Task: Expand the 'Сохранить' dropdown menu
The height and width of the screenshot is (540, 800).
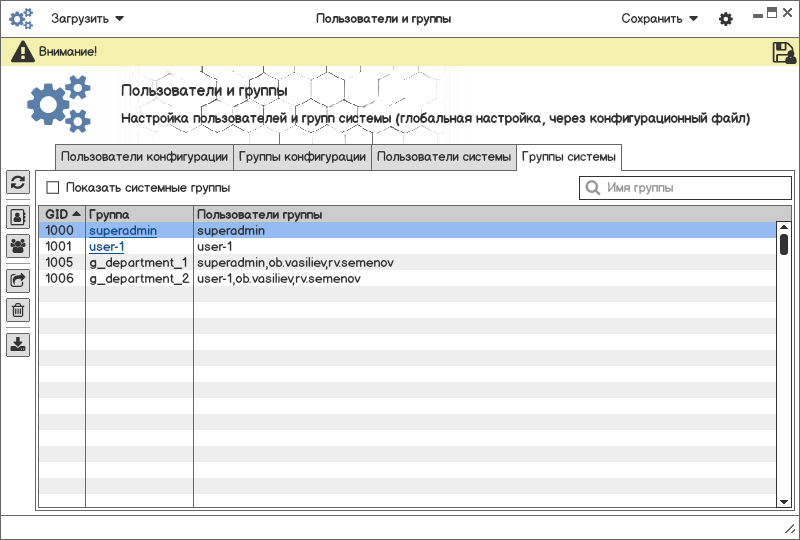Action: tap(659, 18)
